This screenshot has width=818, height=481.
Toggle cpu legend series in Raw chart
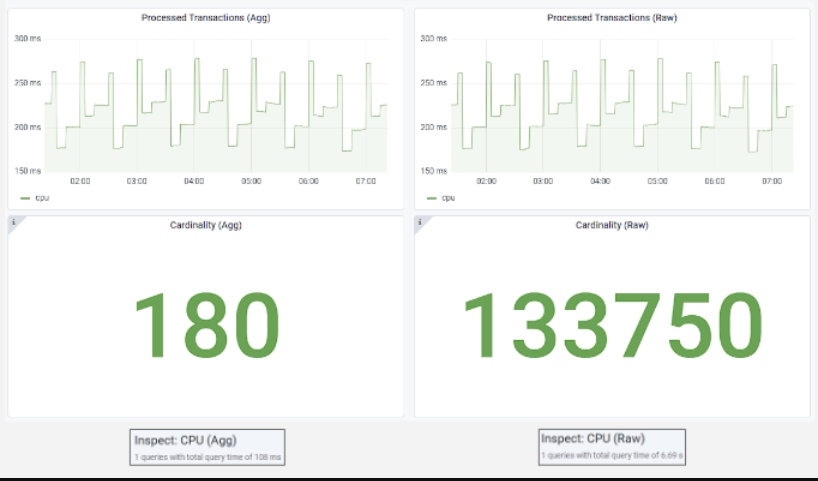click(x=448, y=198)
